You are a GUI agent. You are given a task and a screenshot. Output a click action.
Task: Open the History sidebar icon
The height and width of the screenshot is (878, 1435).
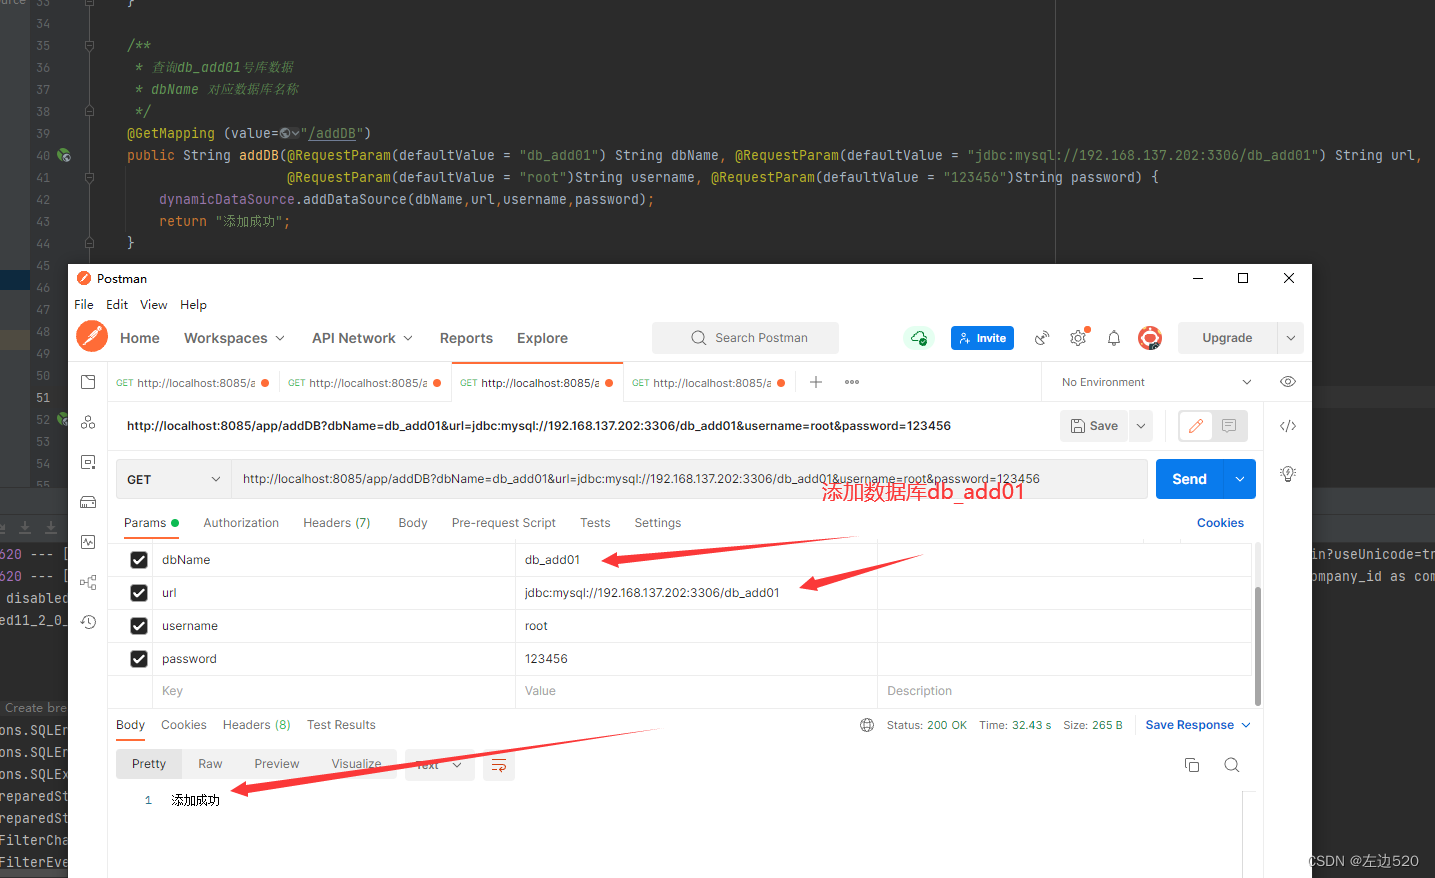(x=88, y=622)
